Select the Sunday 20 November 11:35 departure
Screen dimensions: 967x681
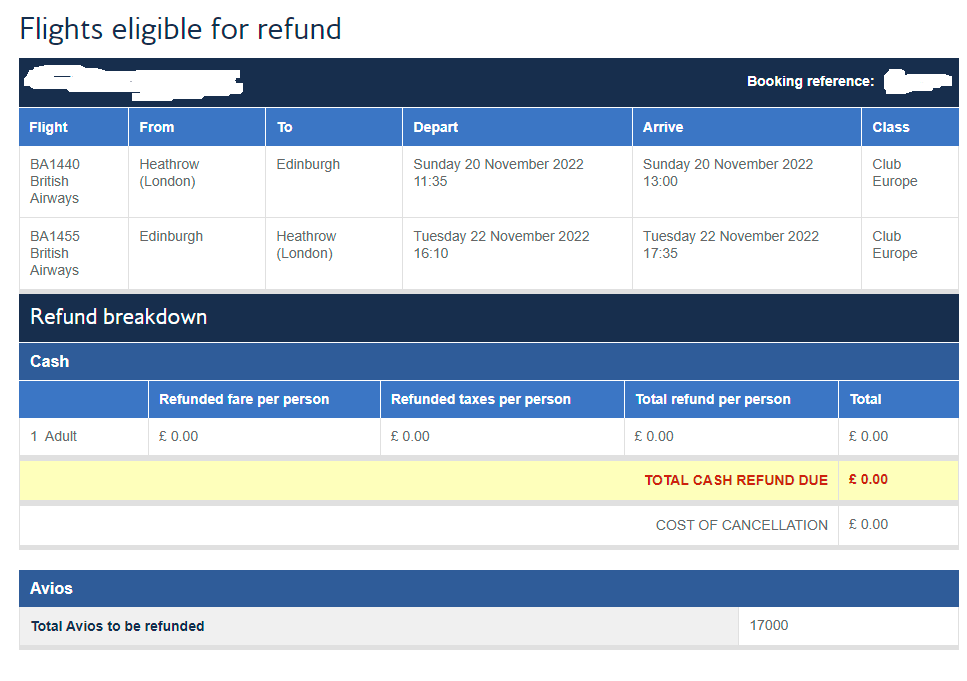[498, 173]
